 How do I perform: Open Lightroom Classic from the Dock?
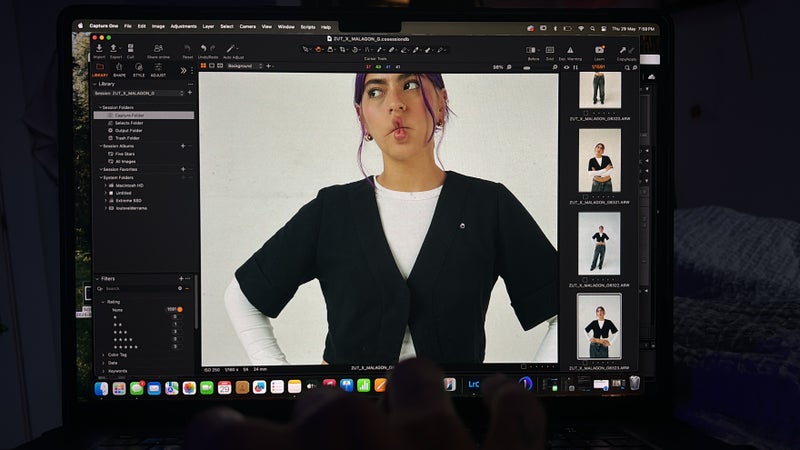point(473,384)
